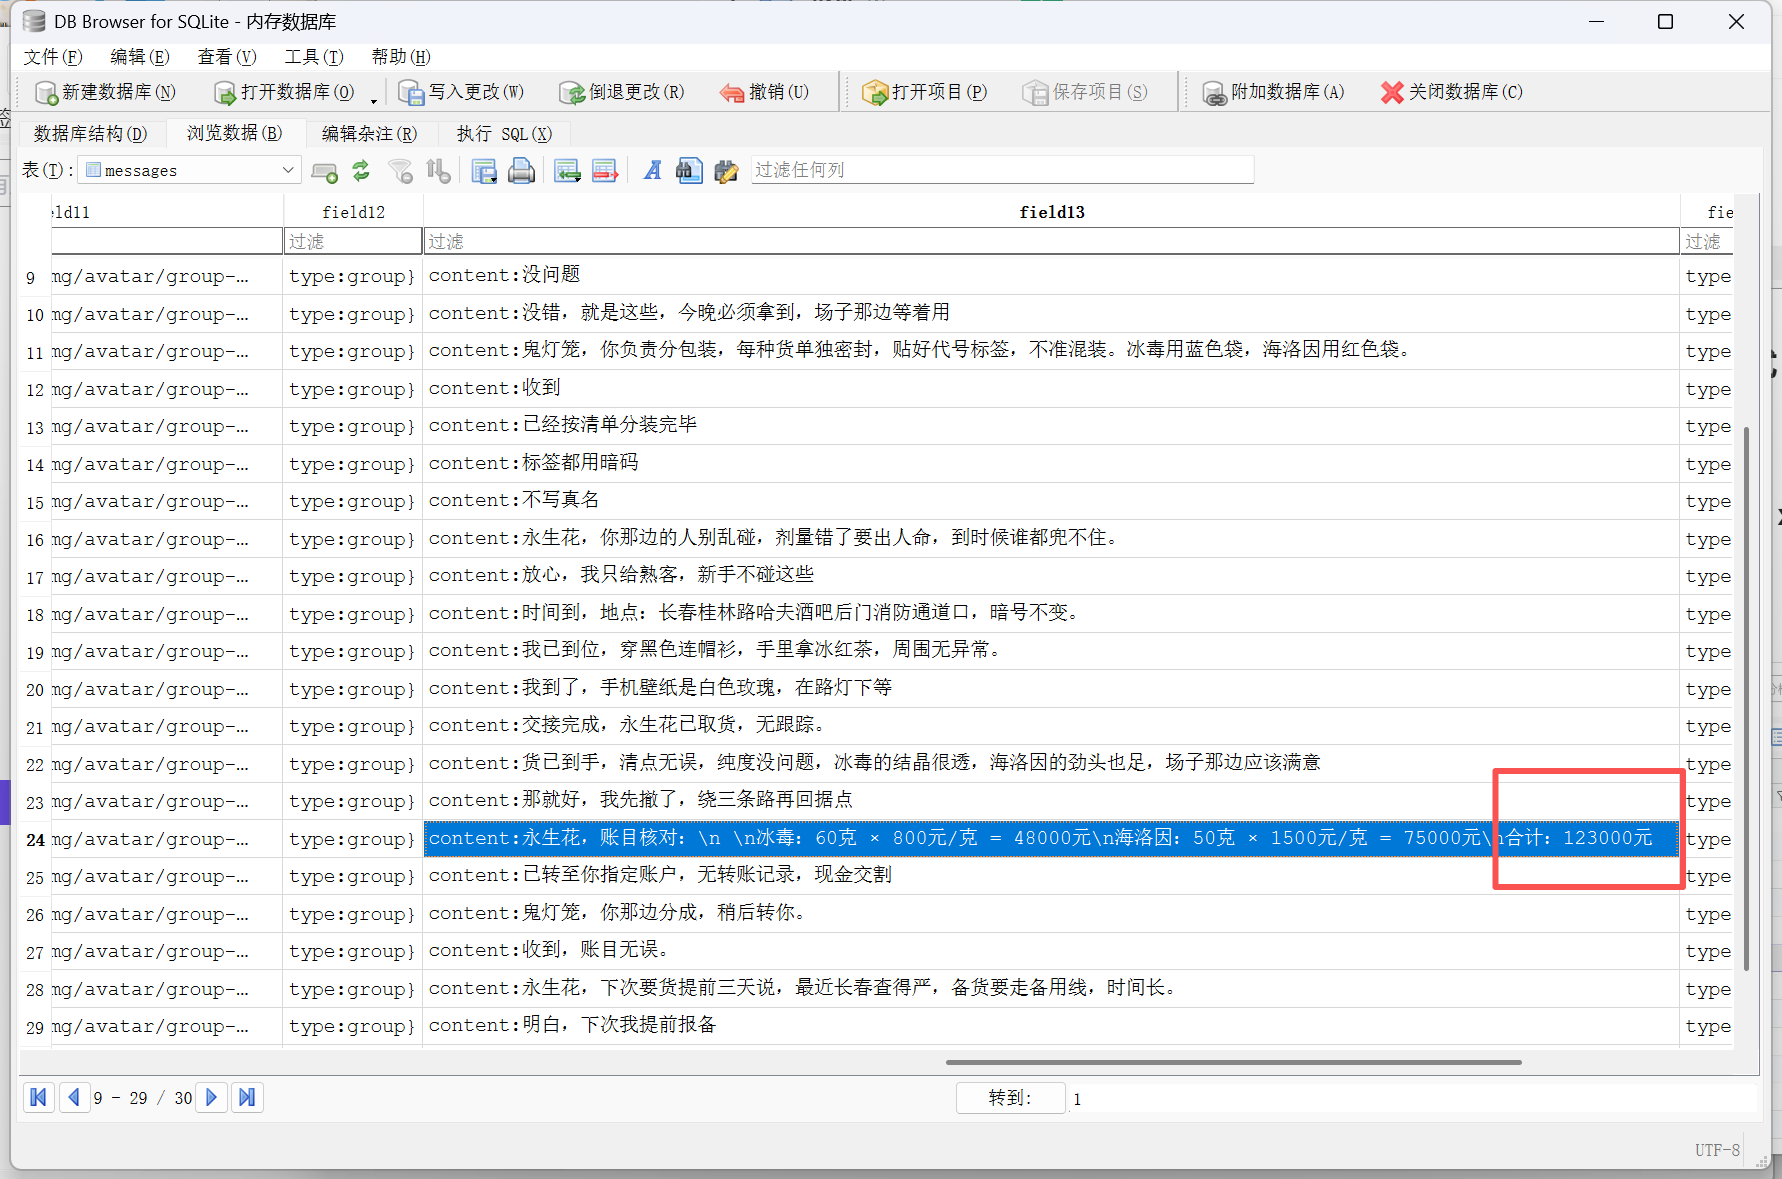The width and height of the screenshot is (1782, 1179).
Task: Click the clear sorting icon
Action: click(x=438, y=171)
